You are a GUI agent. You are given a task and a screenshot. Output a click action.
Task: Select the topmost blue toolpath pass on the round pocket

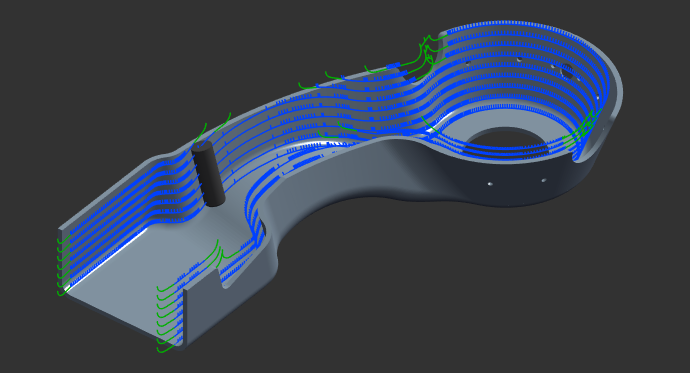tap(528, 27)
